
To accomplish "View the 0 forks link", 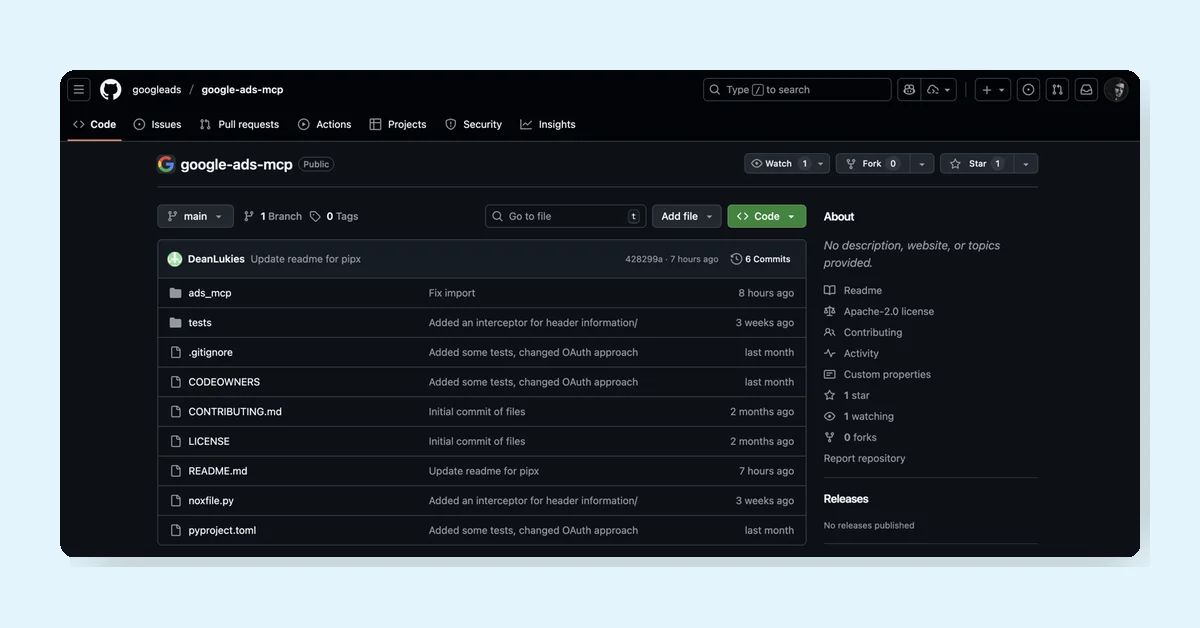I will [850, 438].
